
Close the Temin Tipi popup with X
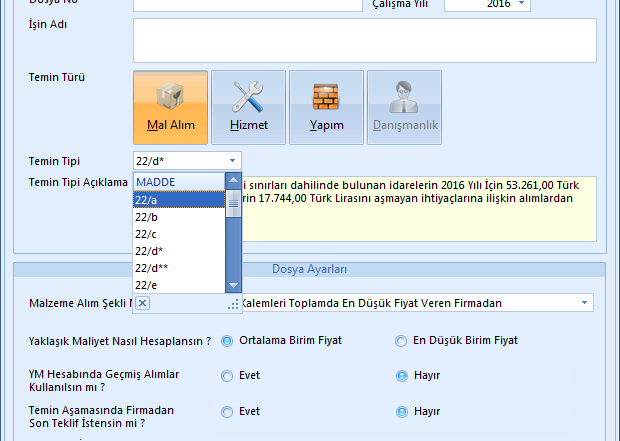142,303
